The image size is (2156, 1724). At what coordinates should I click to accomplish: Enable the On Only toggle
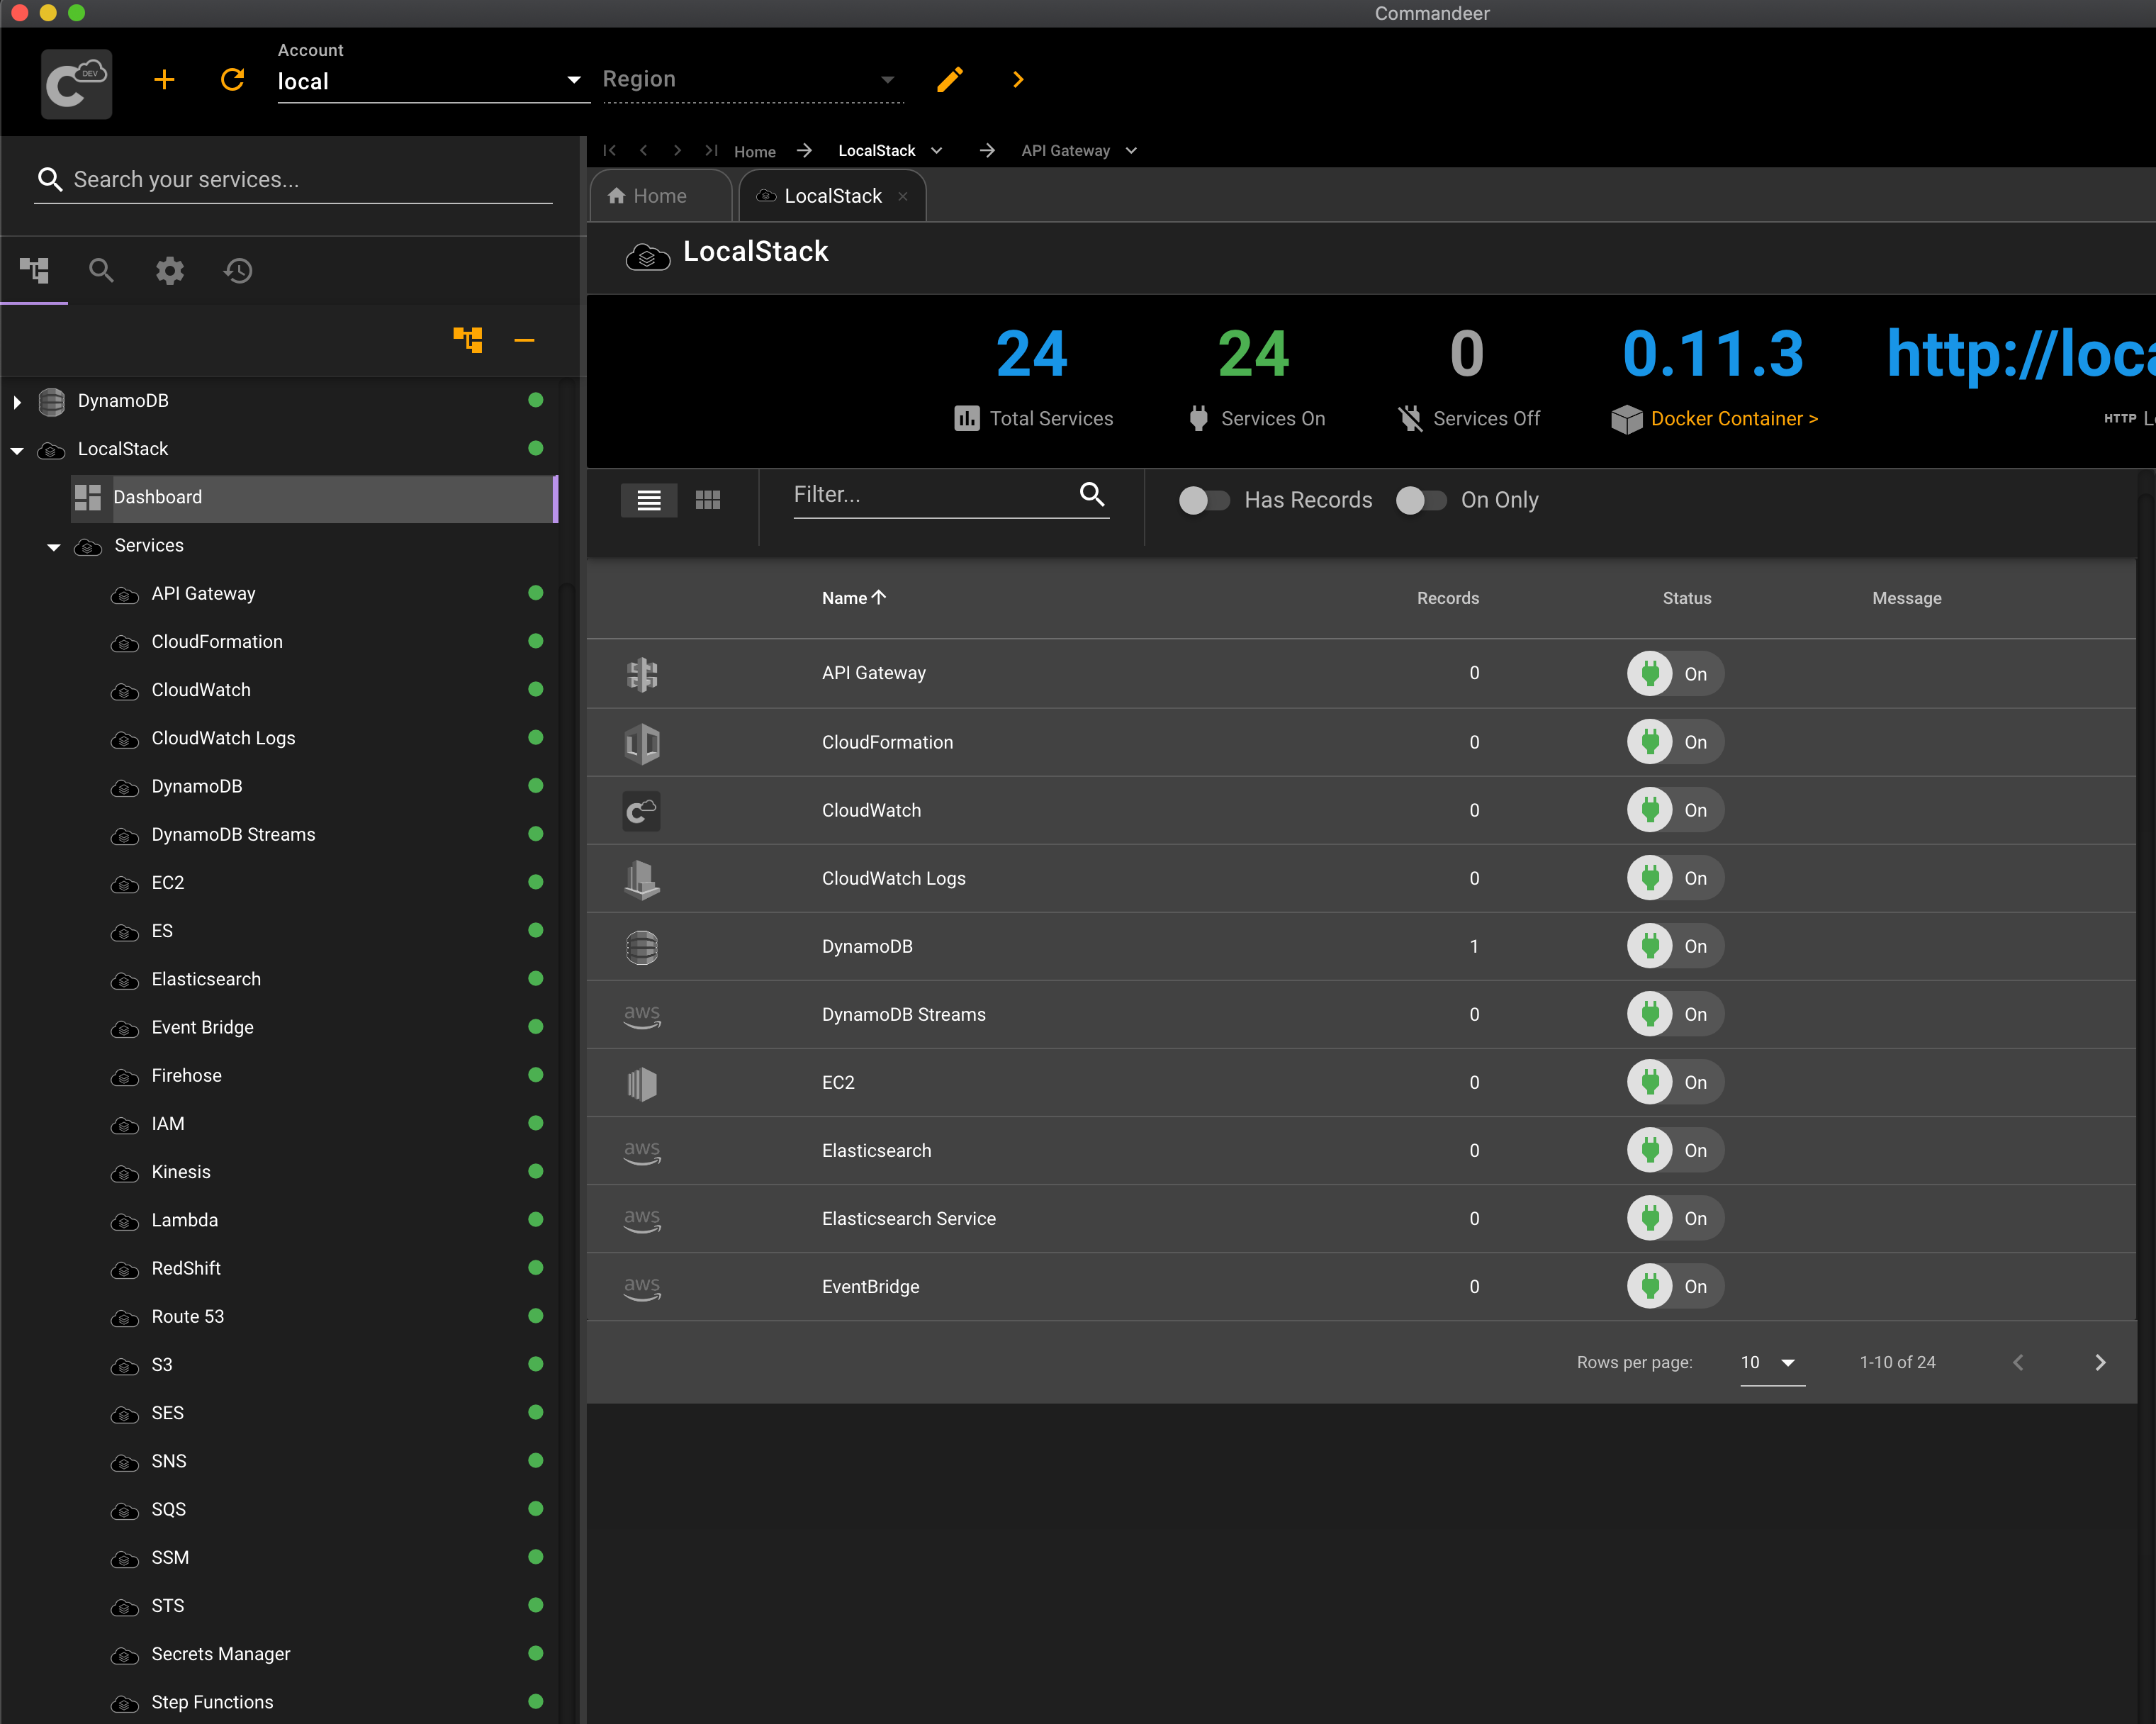coord(1420,500)
